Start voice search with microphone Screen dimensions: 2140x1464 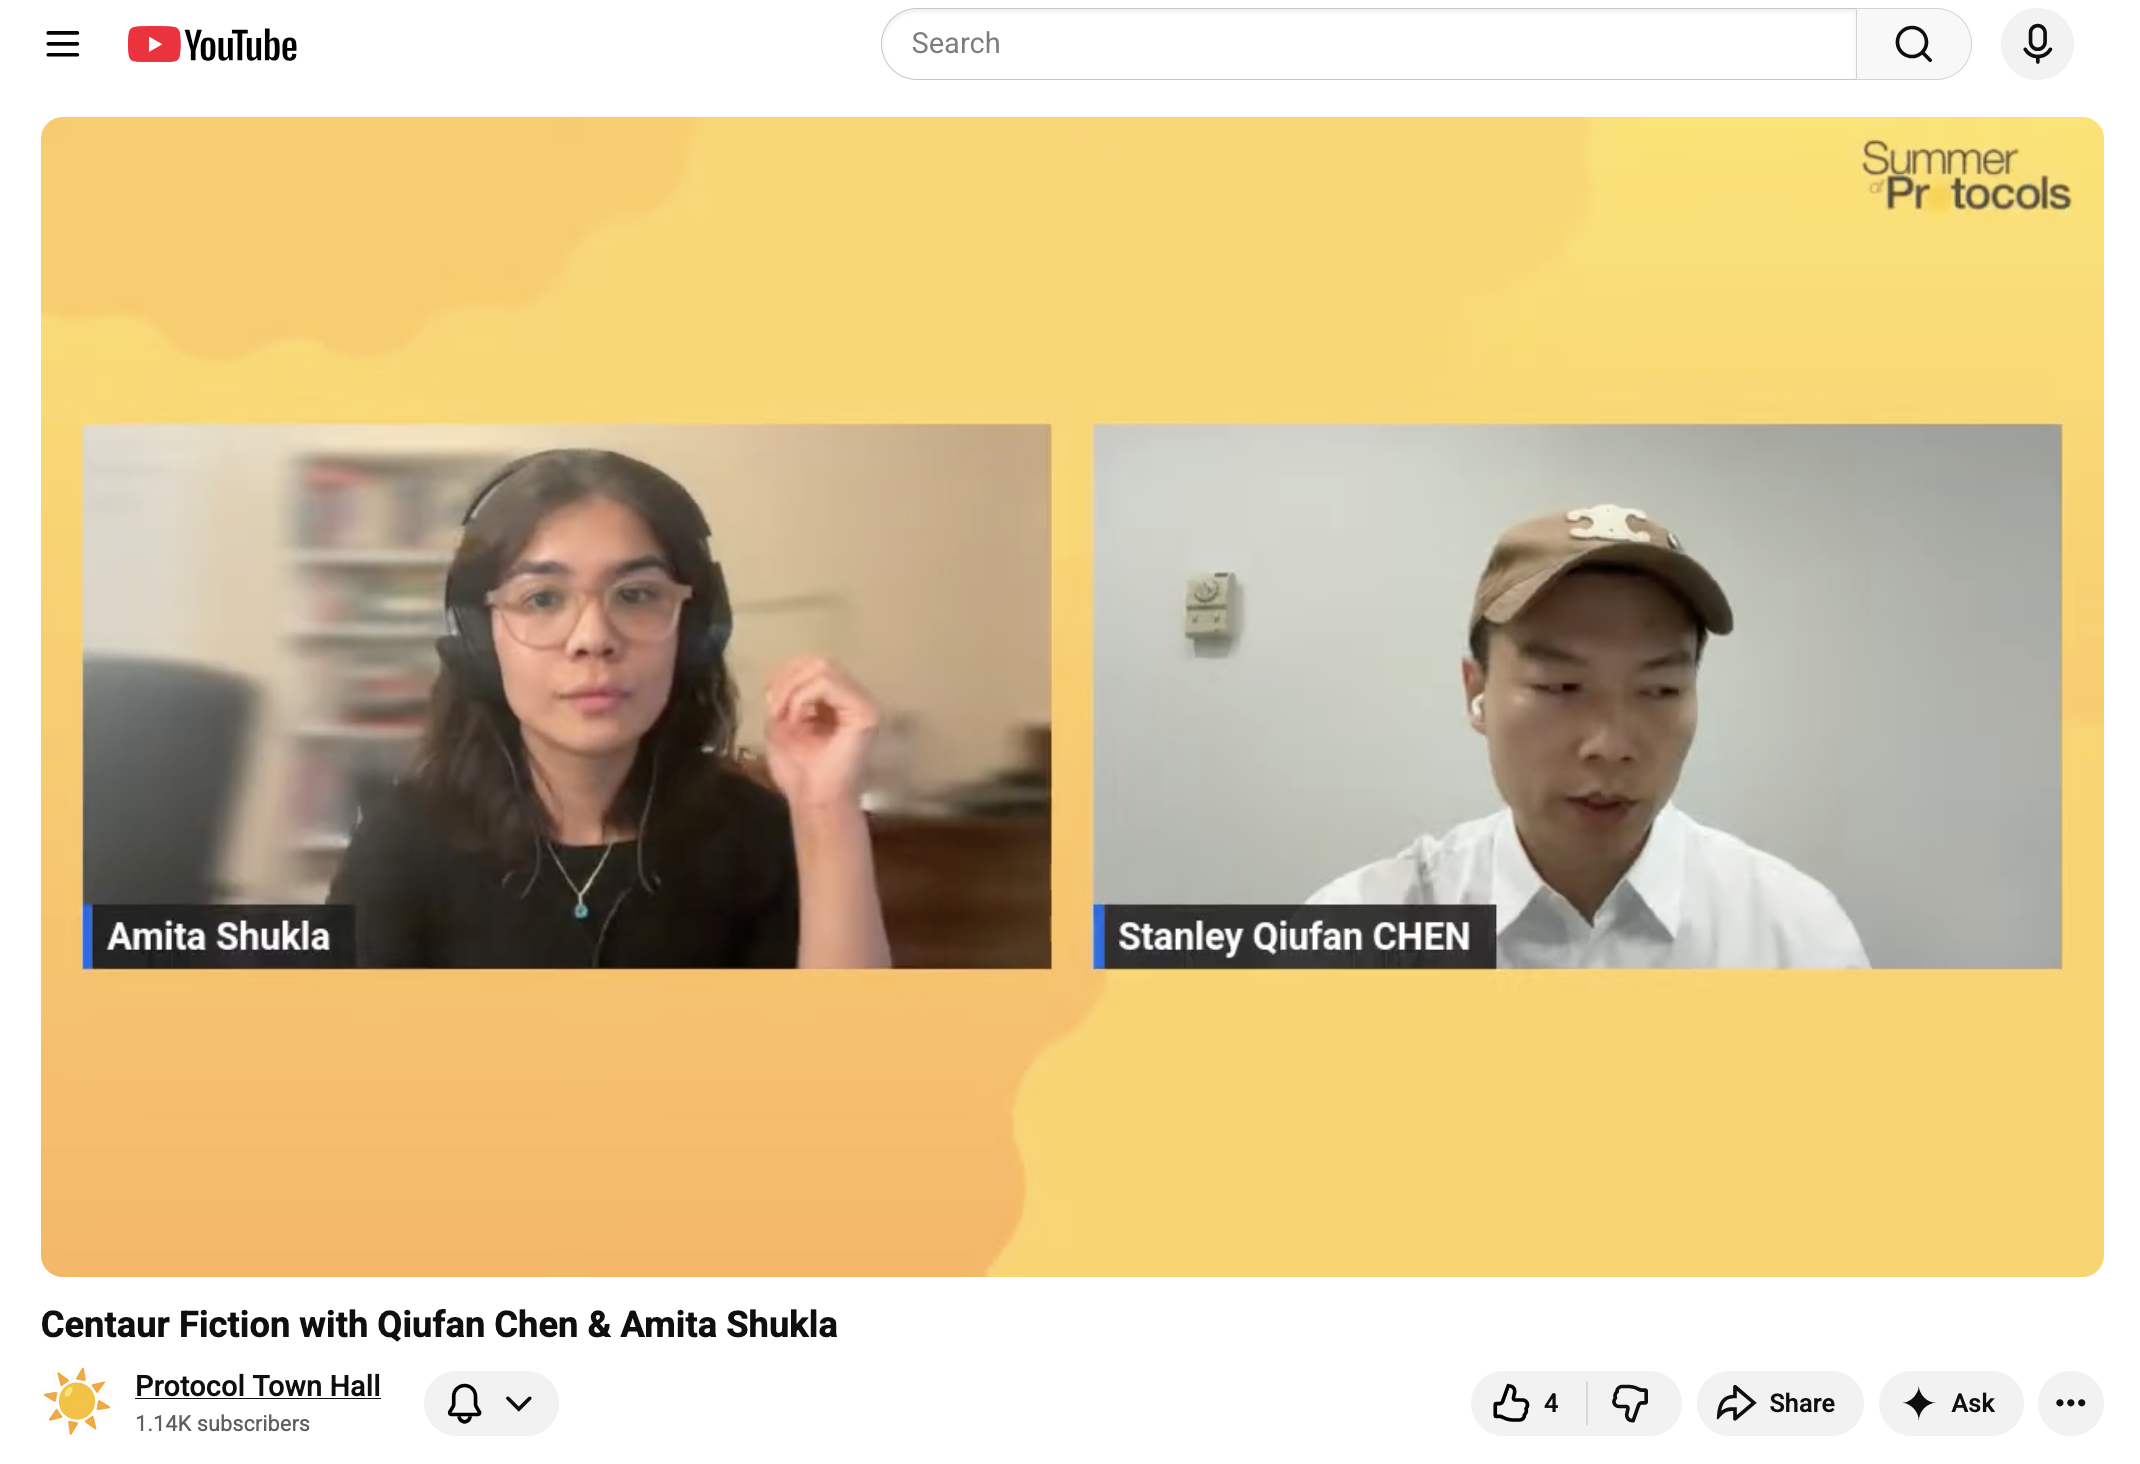pyautogui.click(x=2036, y=44)
